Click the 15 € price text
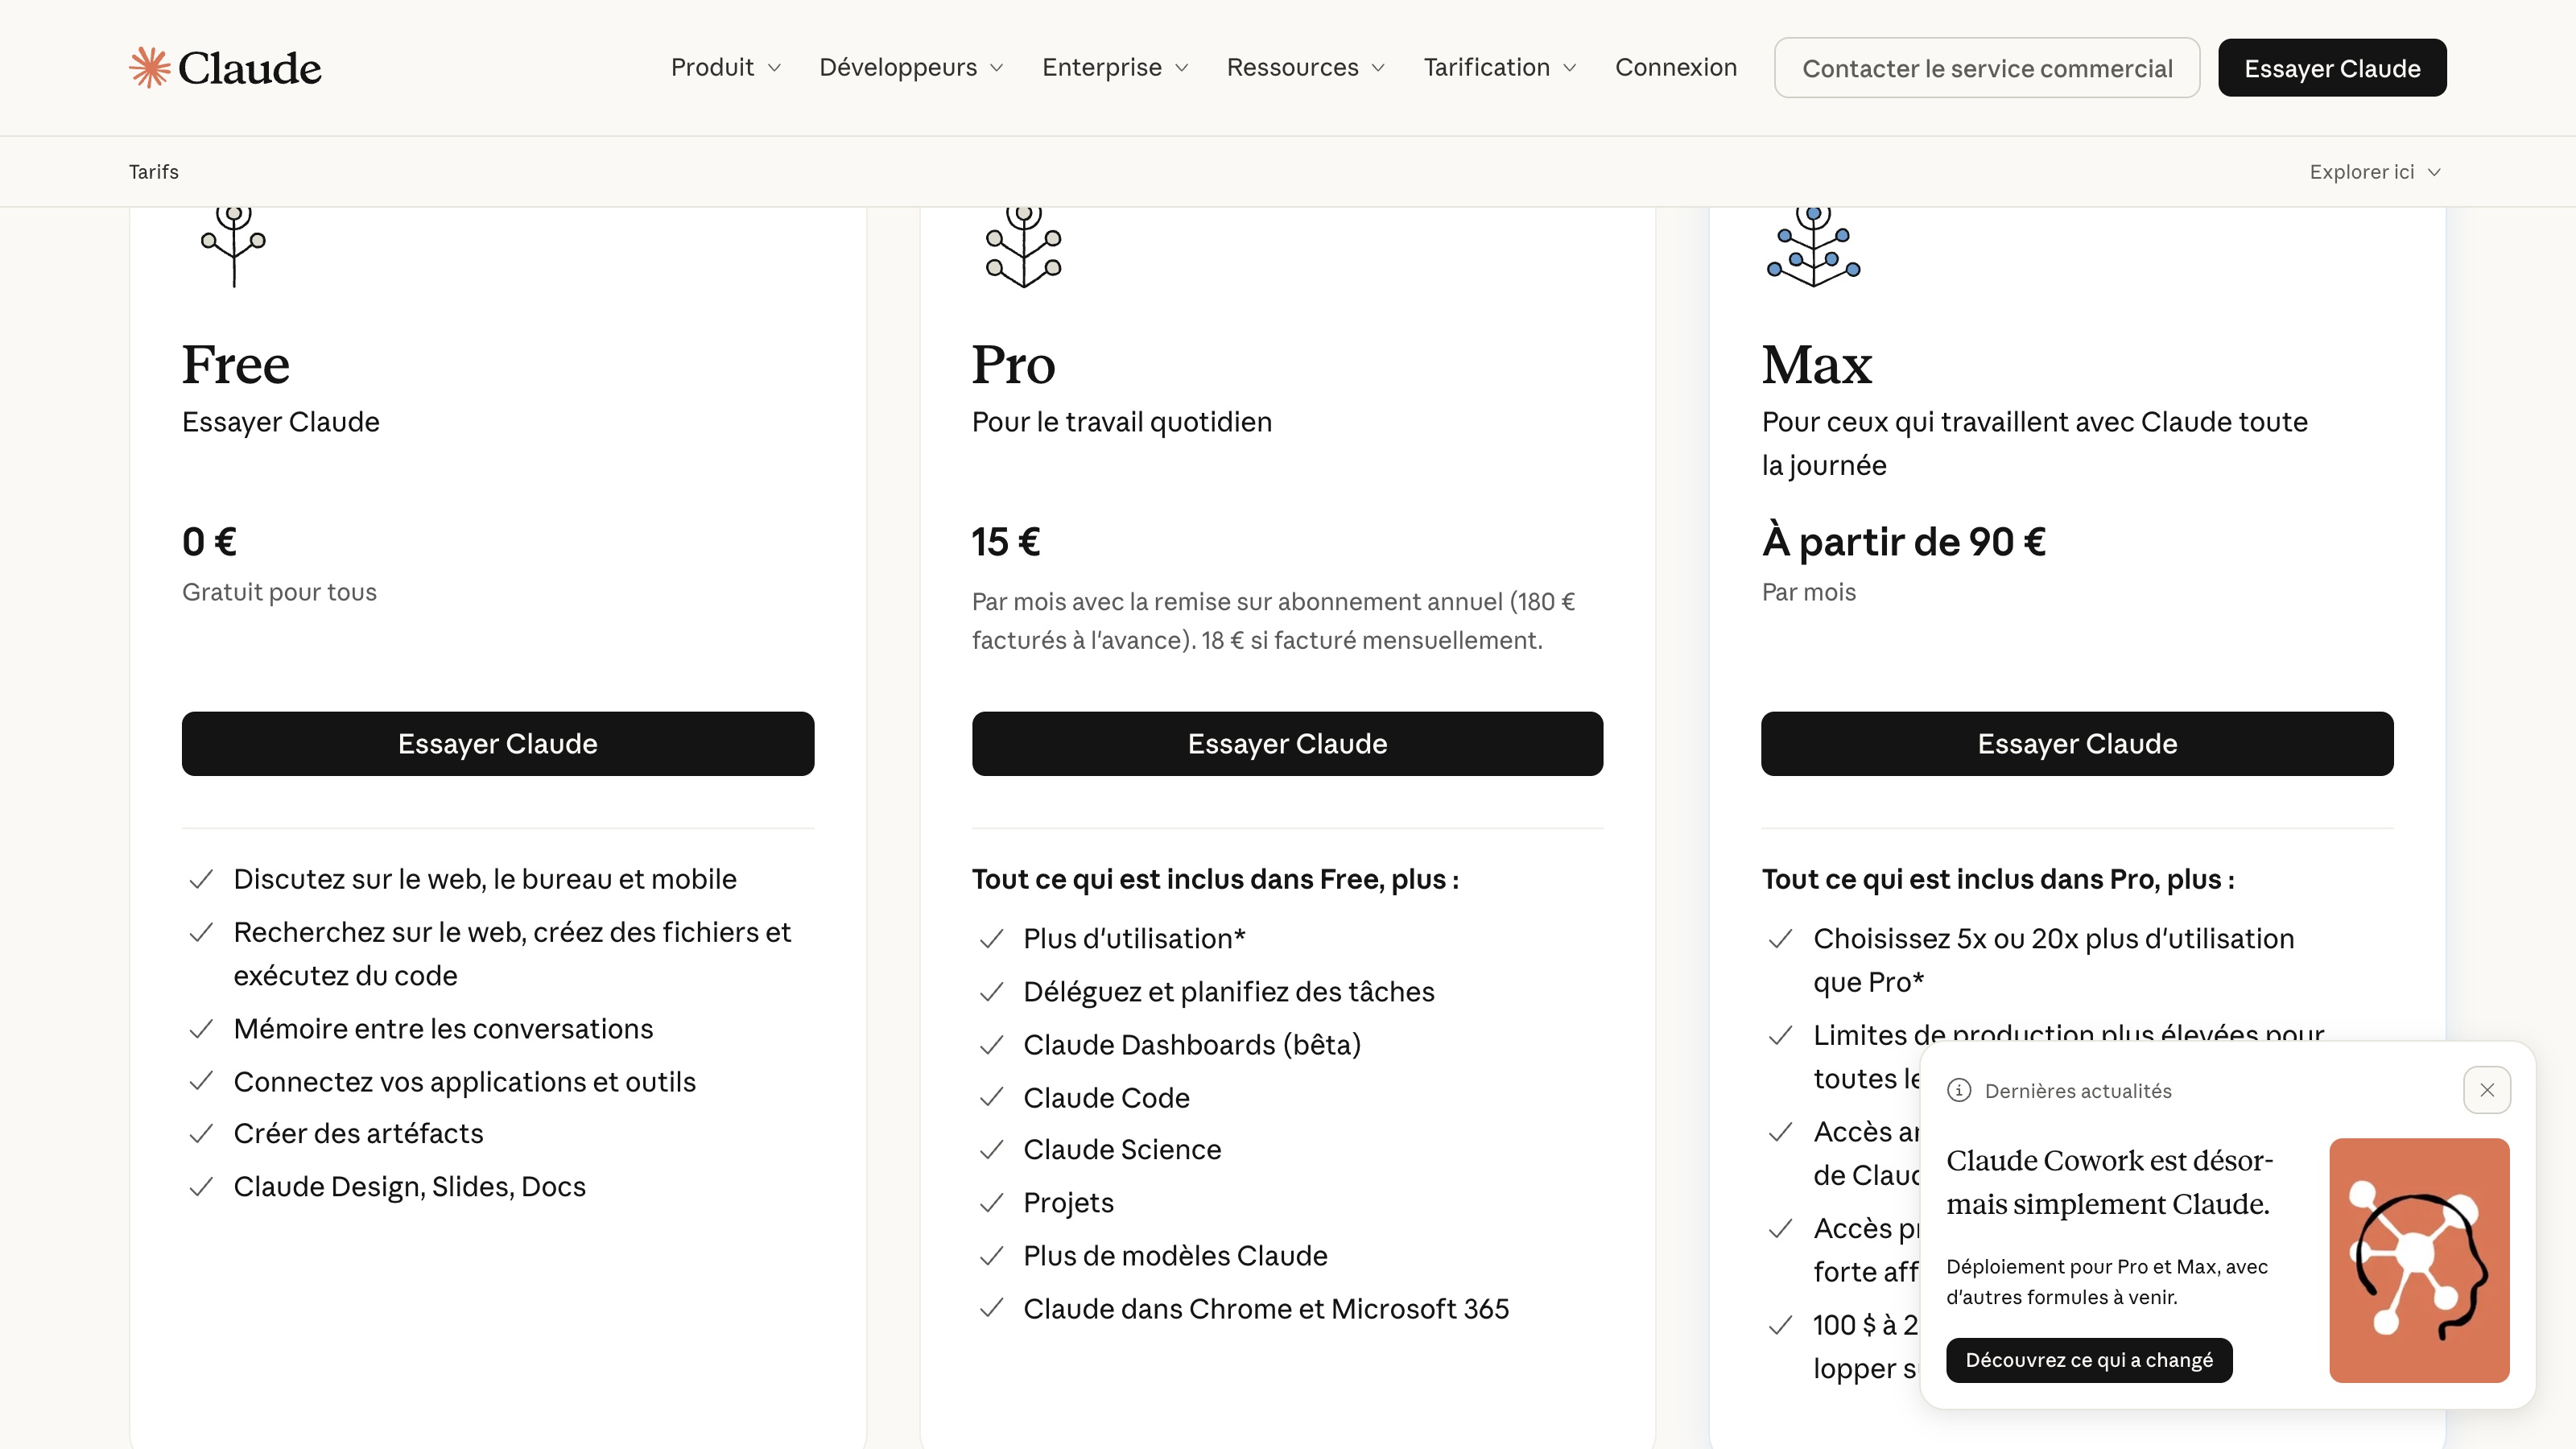 tap(1006, 542)
